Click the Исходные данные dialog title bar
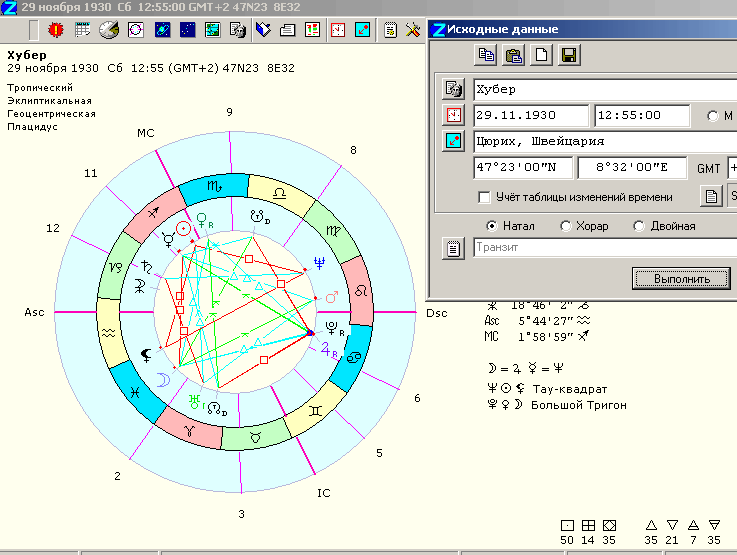The image size is (737, 555). coord(583,29)
